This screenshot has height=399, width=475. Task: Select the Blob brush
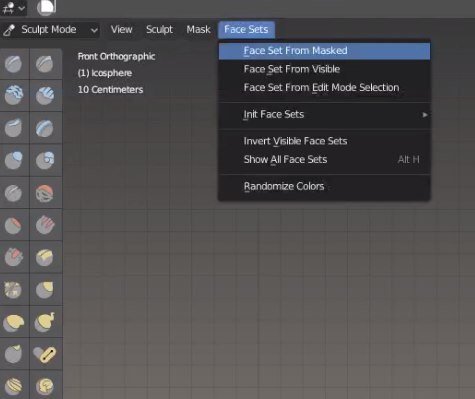click(x=45, y=160)
